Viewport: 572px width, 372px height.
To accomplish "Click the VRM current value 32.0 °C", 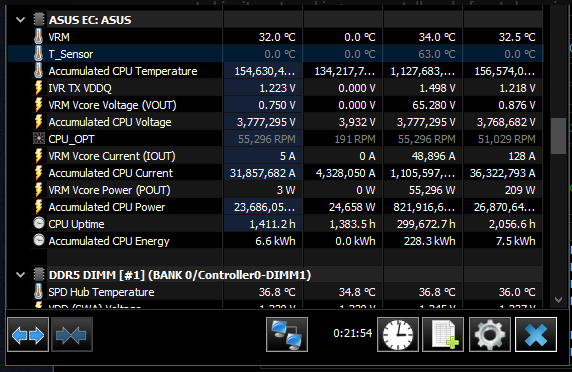I will [x=277, y=37].
